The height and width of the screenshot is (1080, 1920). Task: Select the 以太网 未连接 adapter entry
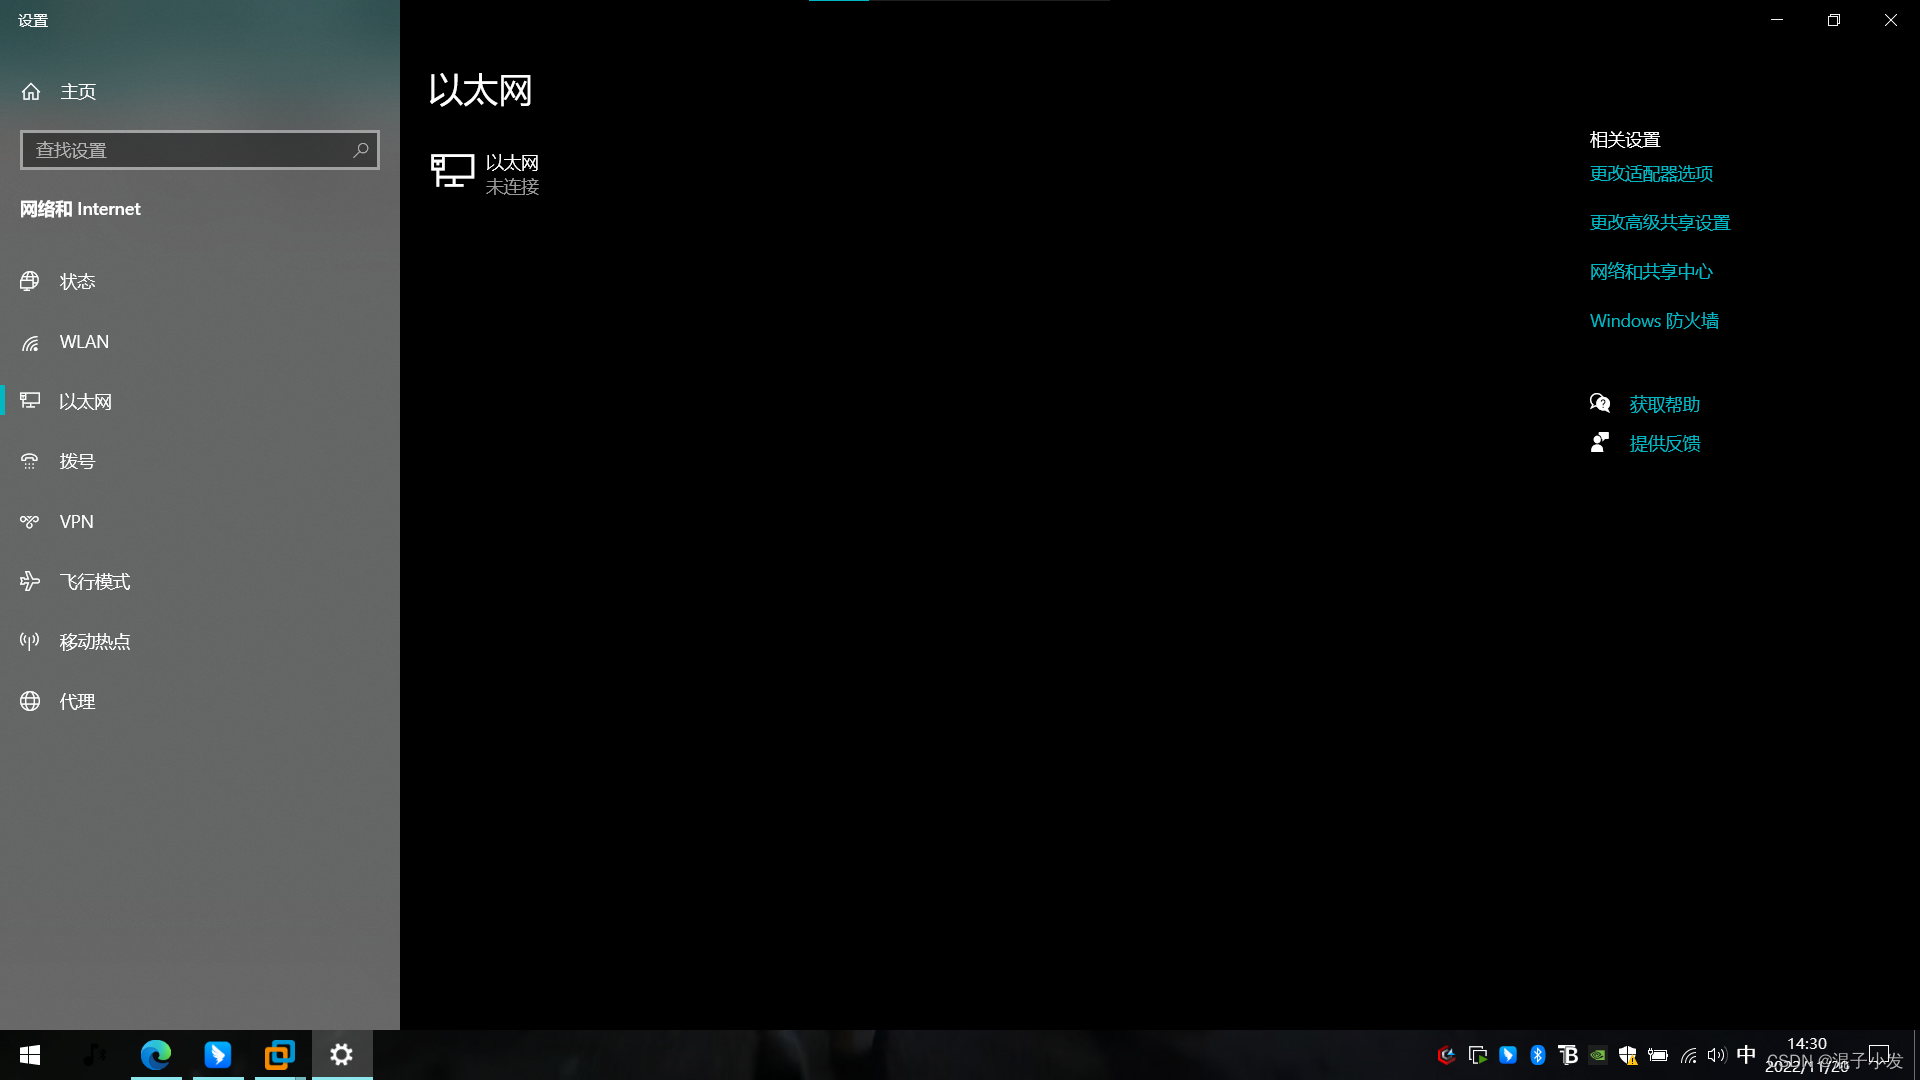pyautogui.click(x=512, y=173)
